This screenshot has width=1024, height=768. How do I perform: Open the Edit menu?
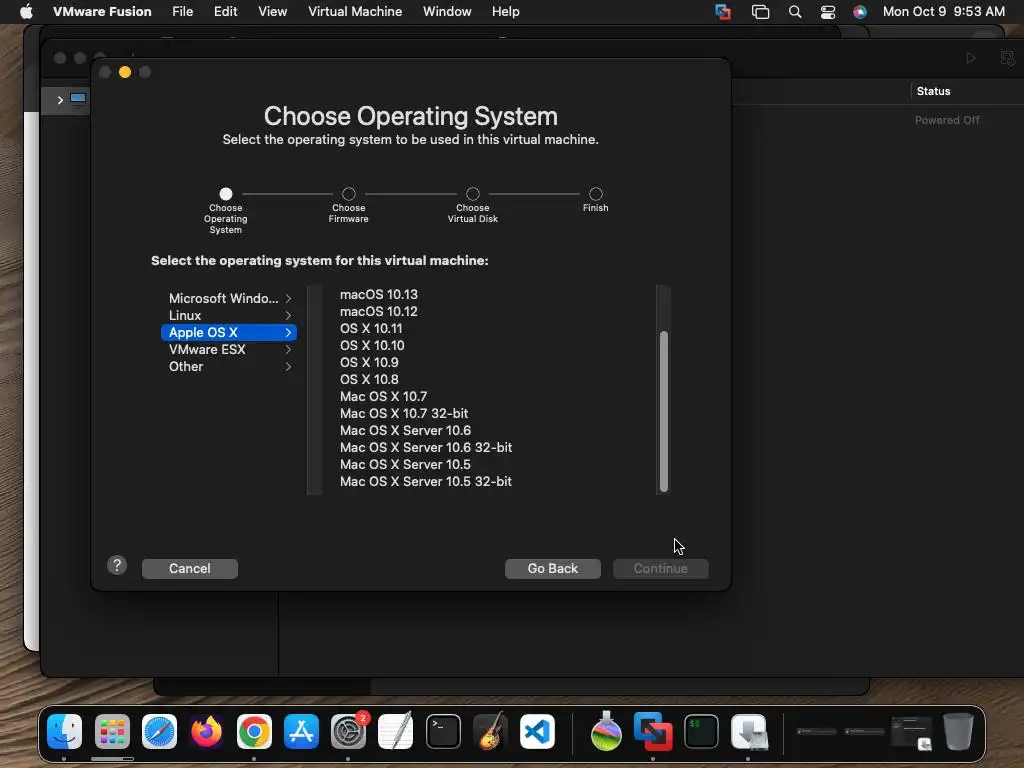225,12
